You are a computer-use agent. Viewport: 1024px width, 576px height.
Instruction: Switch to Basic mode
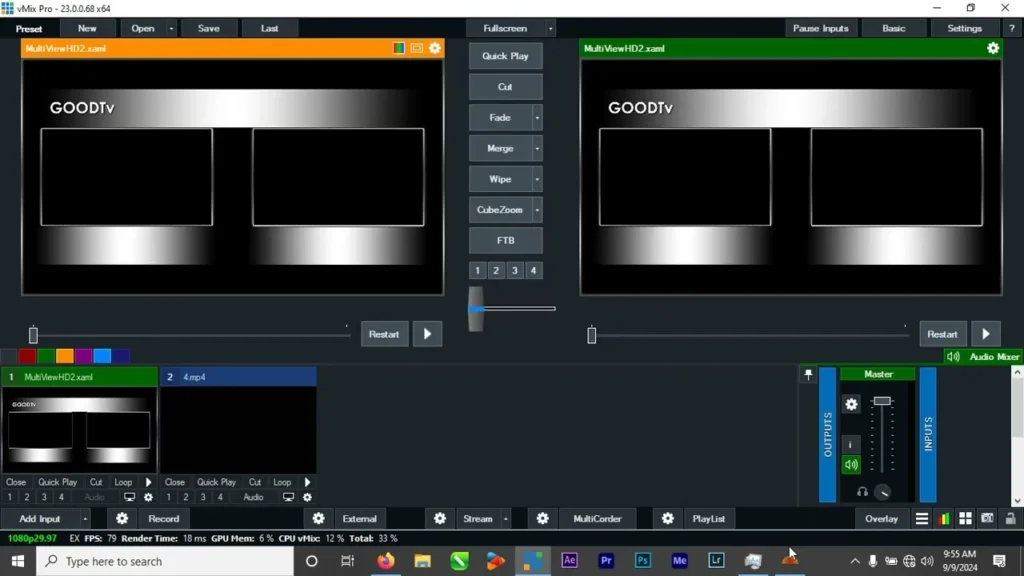click(x=893, y=28)
